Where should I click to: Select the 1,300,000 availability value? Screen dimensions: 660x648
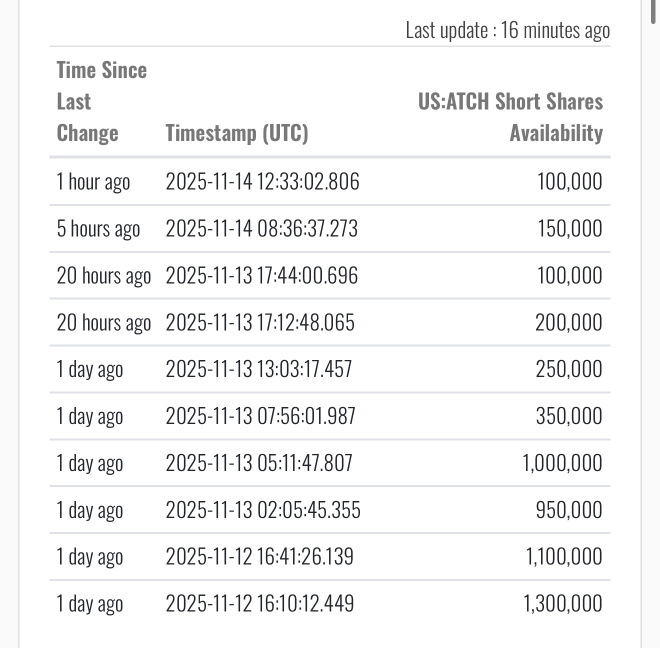[x=562, y=604]
